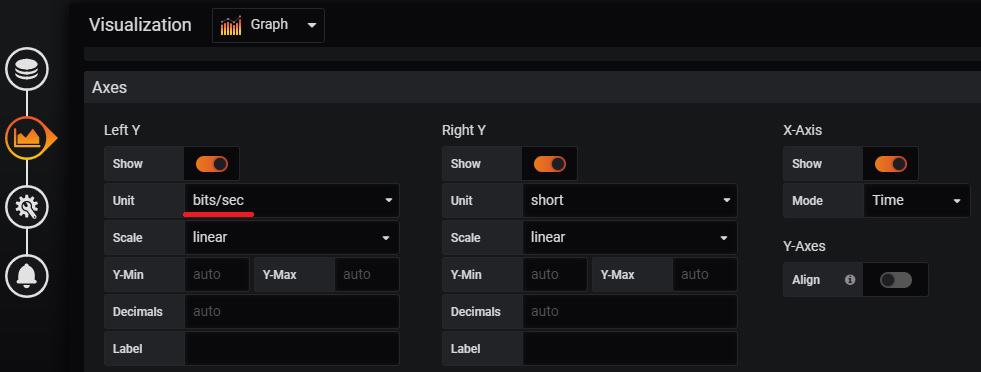Click the Right Y Y-Max field
981x372 pixels.
coord(705,274)
